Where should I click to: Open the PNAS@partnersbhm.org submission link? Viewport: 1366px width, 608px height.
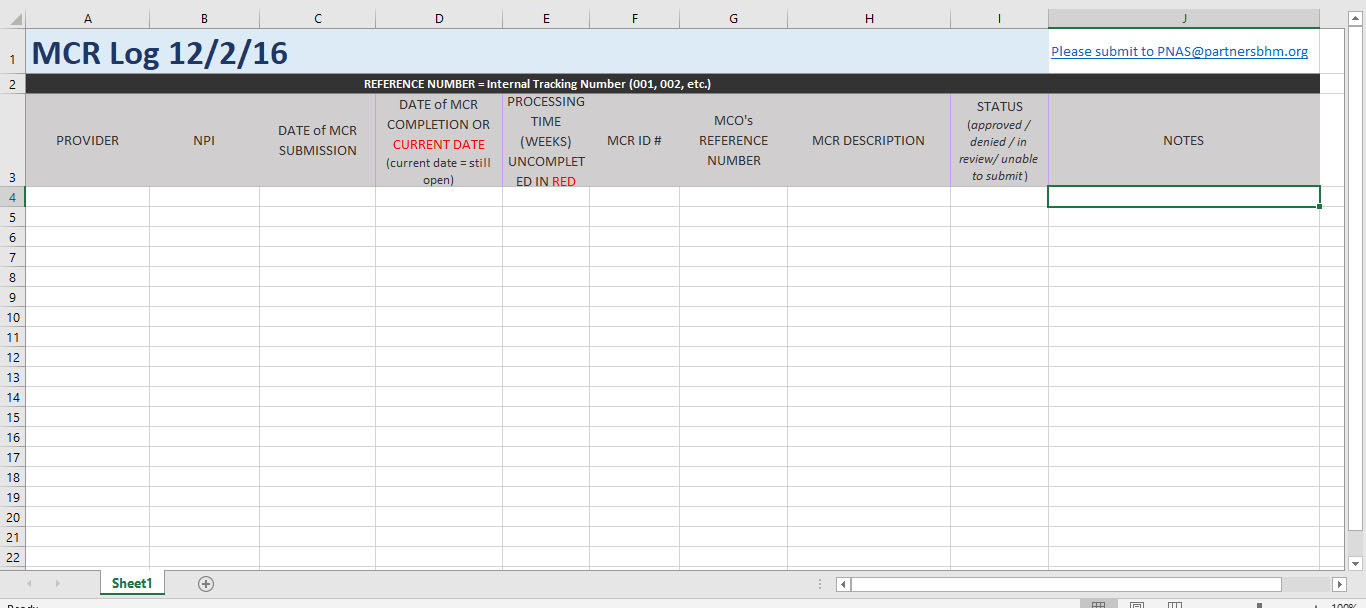[x=1179, y=51]
